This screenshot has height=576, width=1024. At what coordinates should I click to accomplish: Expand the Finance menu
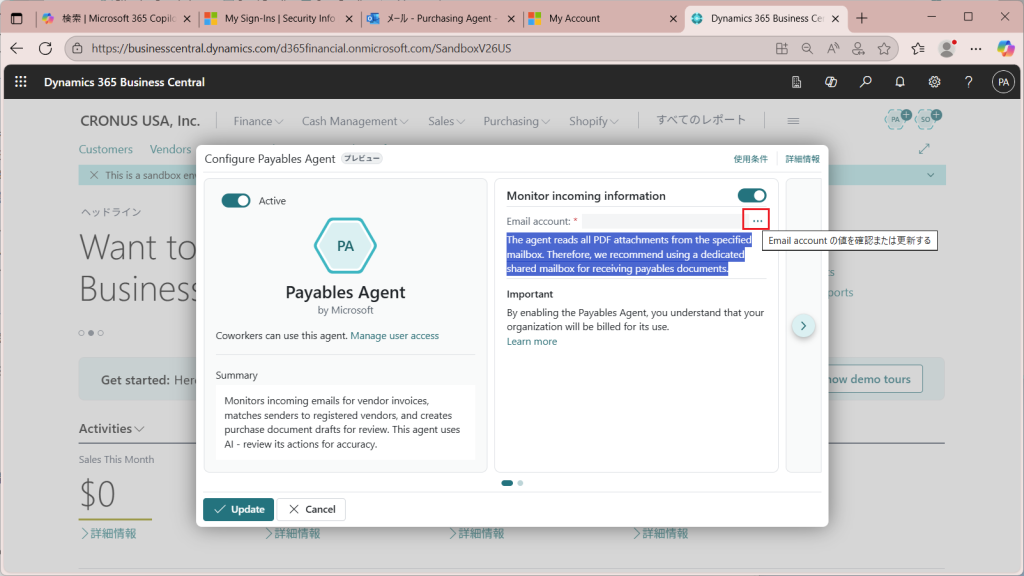258,121
